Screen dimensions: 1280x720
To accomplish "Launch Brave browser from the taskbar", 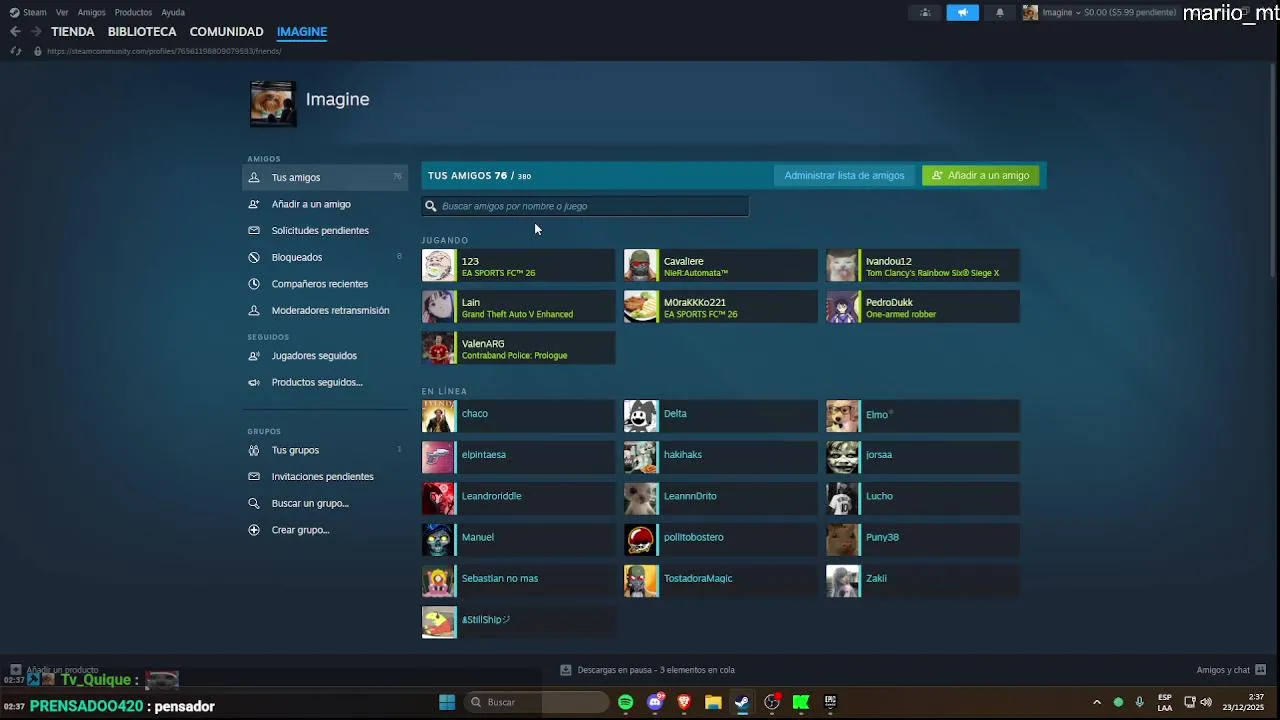I will point(684,702).
